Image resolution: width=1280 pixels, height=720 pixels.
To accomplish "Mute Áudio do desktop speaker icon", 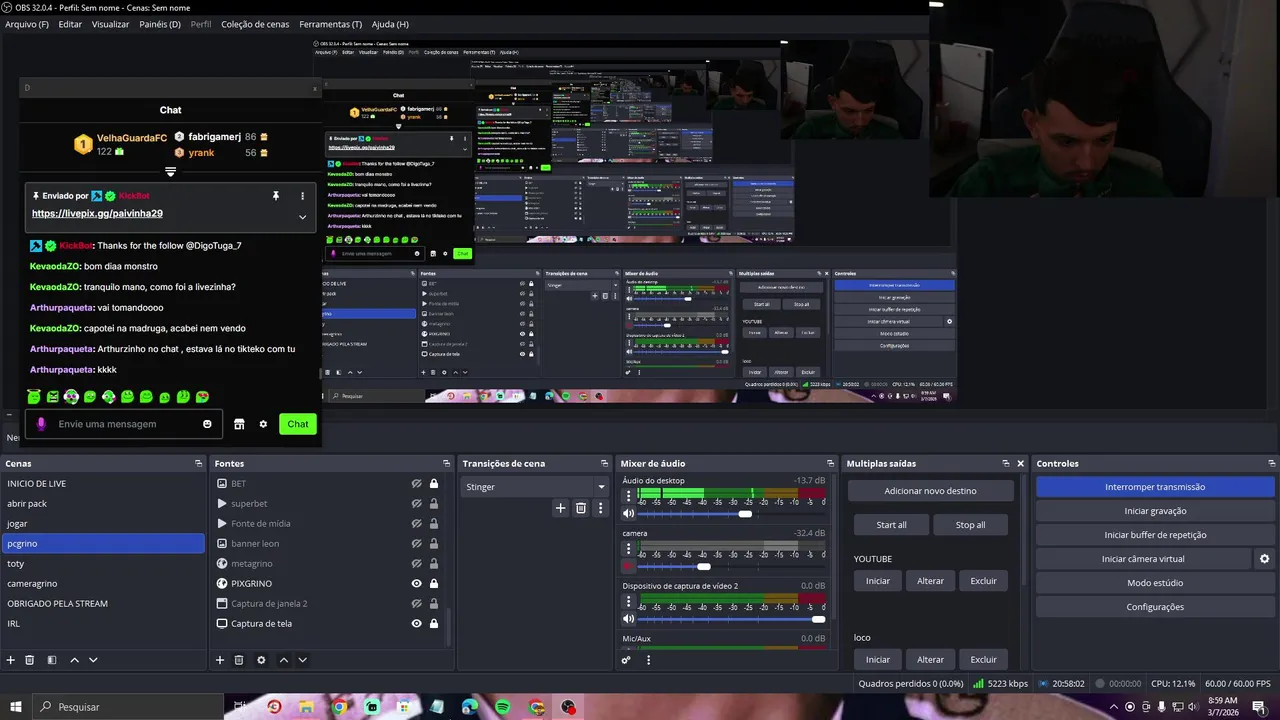I will 629,514.
